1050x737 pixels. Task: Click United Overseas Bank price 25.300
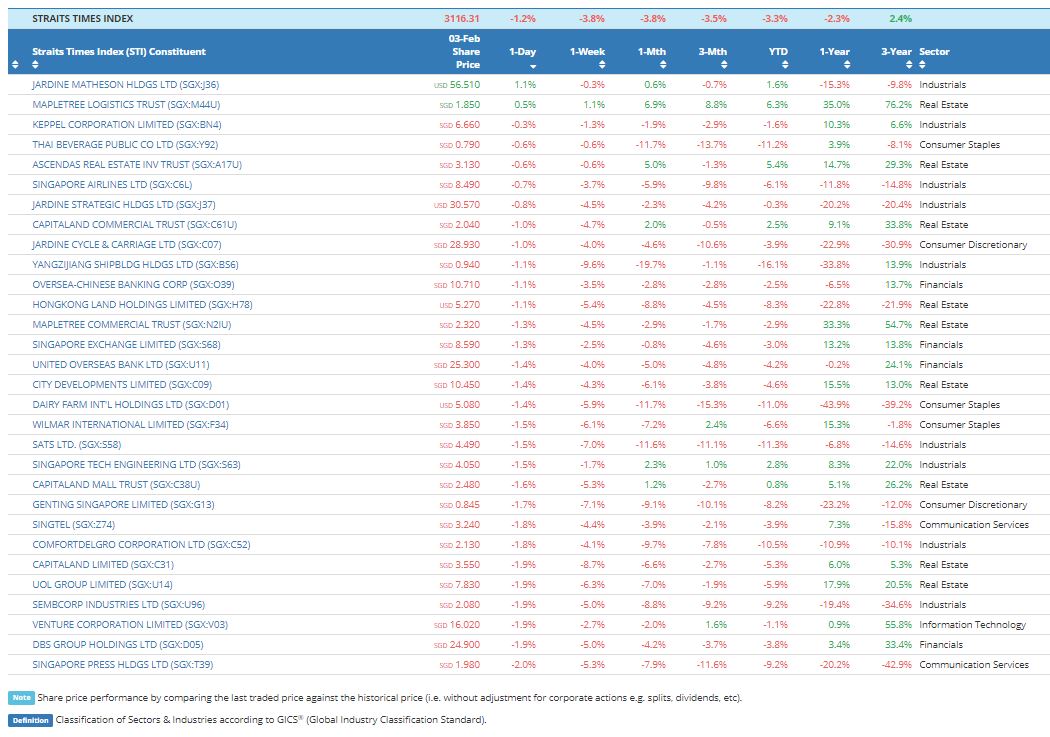[x=465, y=365]
